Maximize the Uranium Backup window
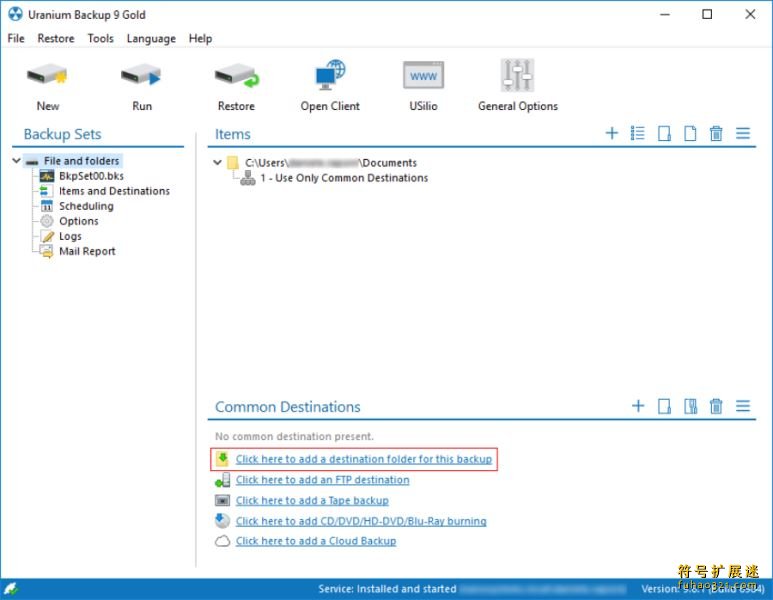 coord(707,14)
